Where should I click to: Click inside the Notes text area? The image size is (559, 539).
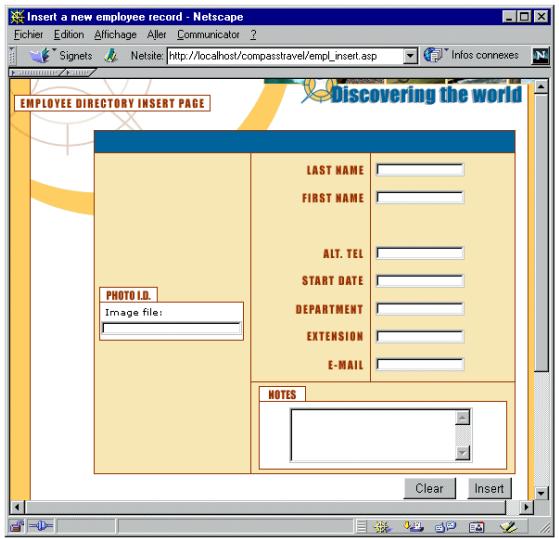(373, 435)
